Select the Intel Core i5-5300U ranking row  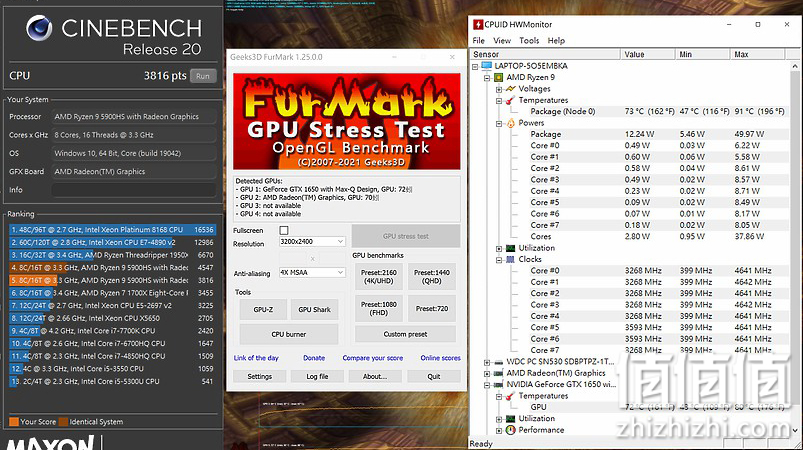(112, 381)
